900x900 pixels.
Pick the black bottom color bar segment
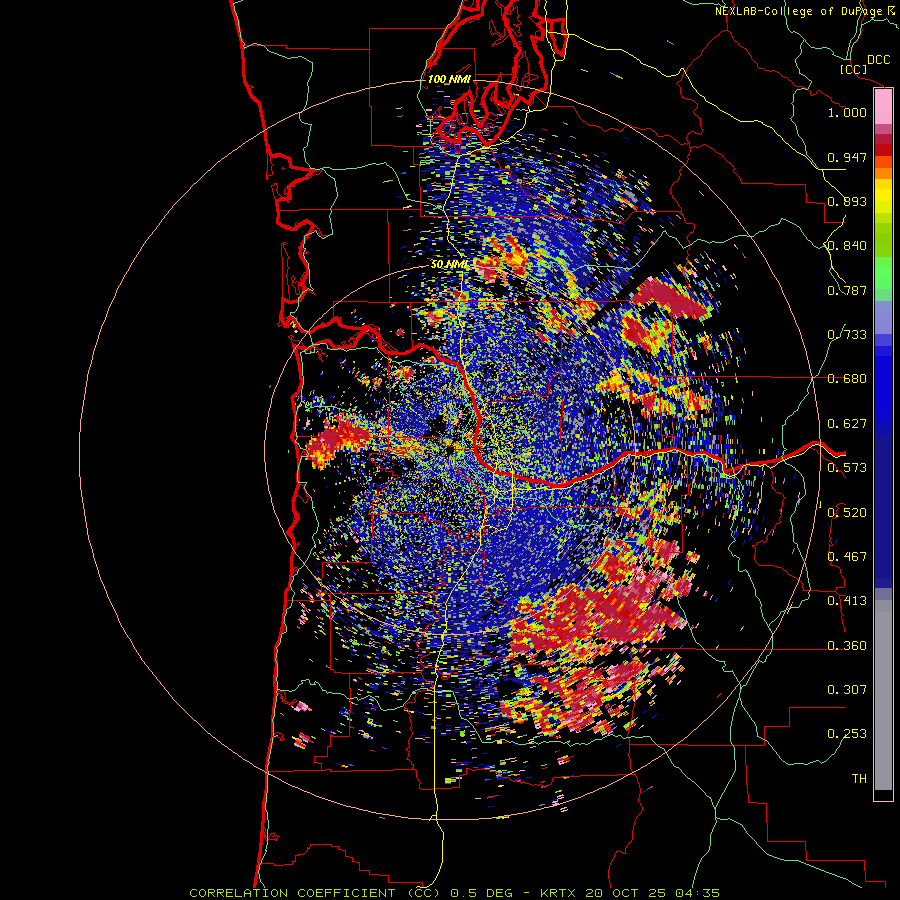tap(883, 794)
